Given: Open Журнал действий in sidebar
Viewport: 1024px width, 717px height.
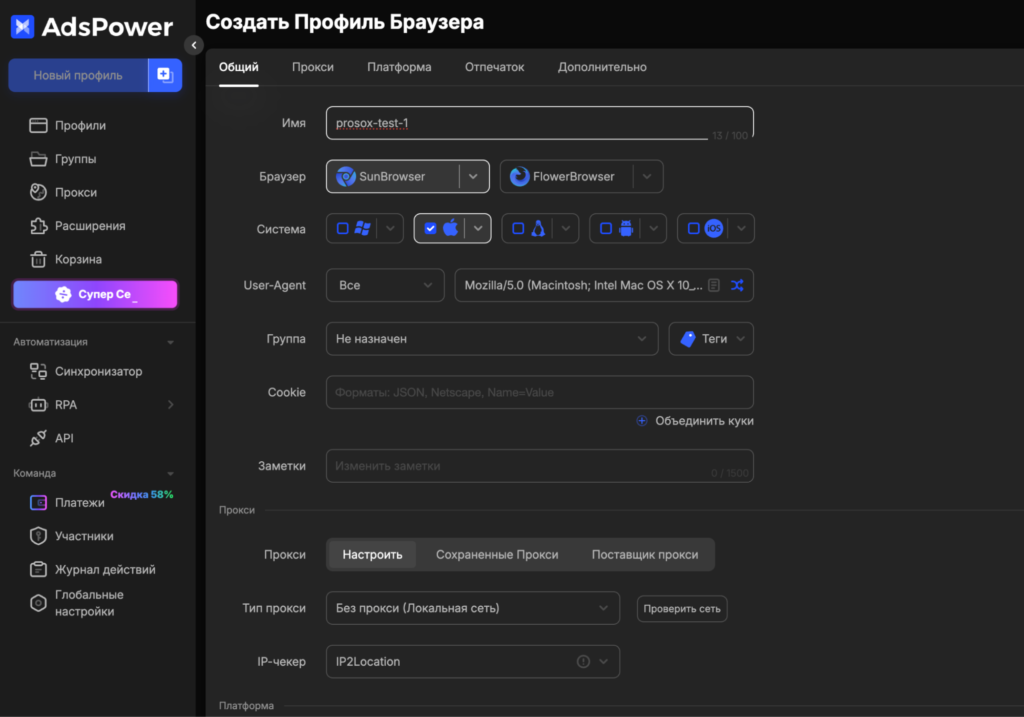Looking at the screenshot, I should (x=111, y=569).
